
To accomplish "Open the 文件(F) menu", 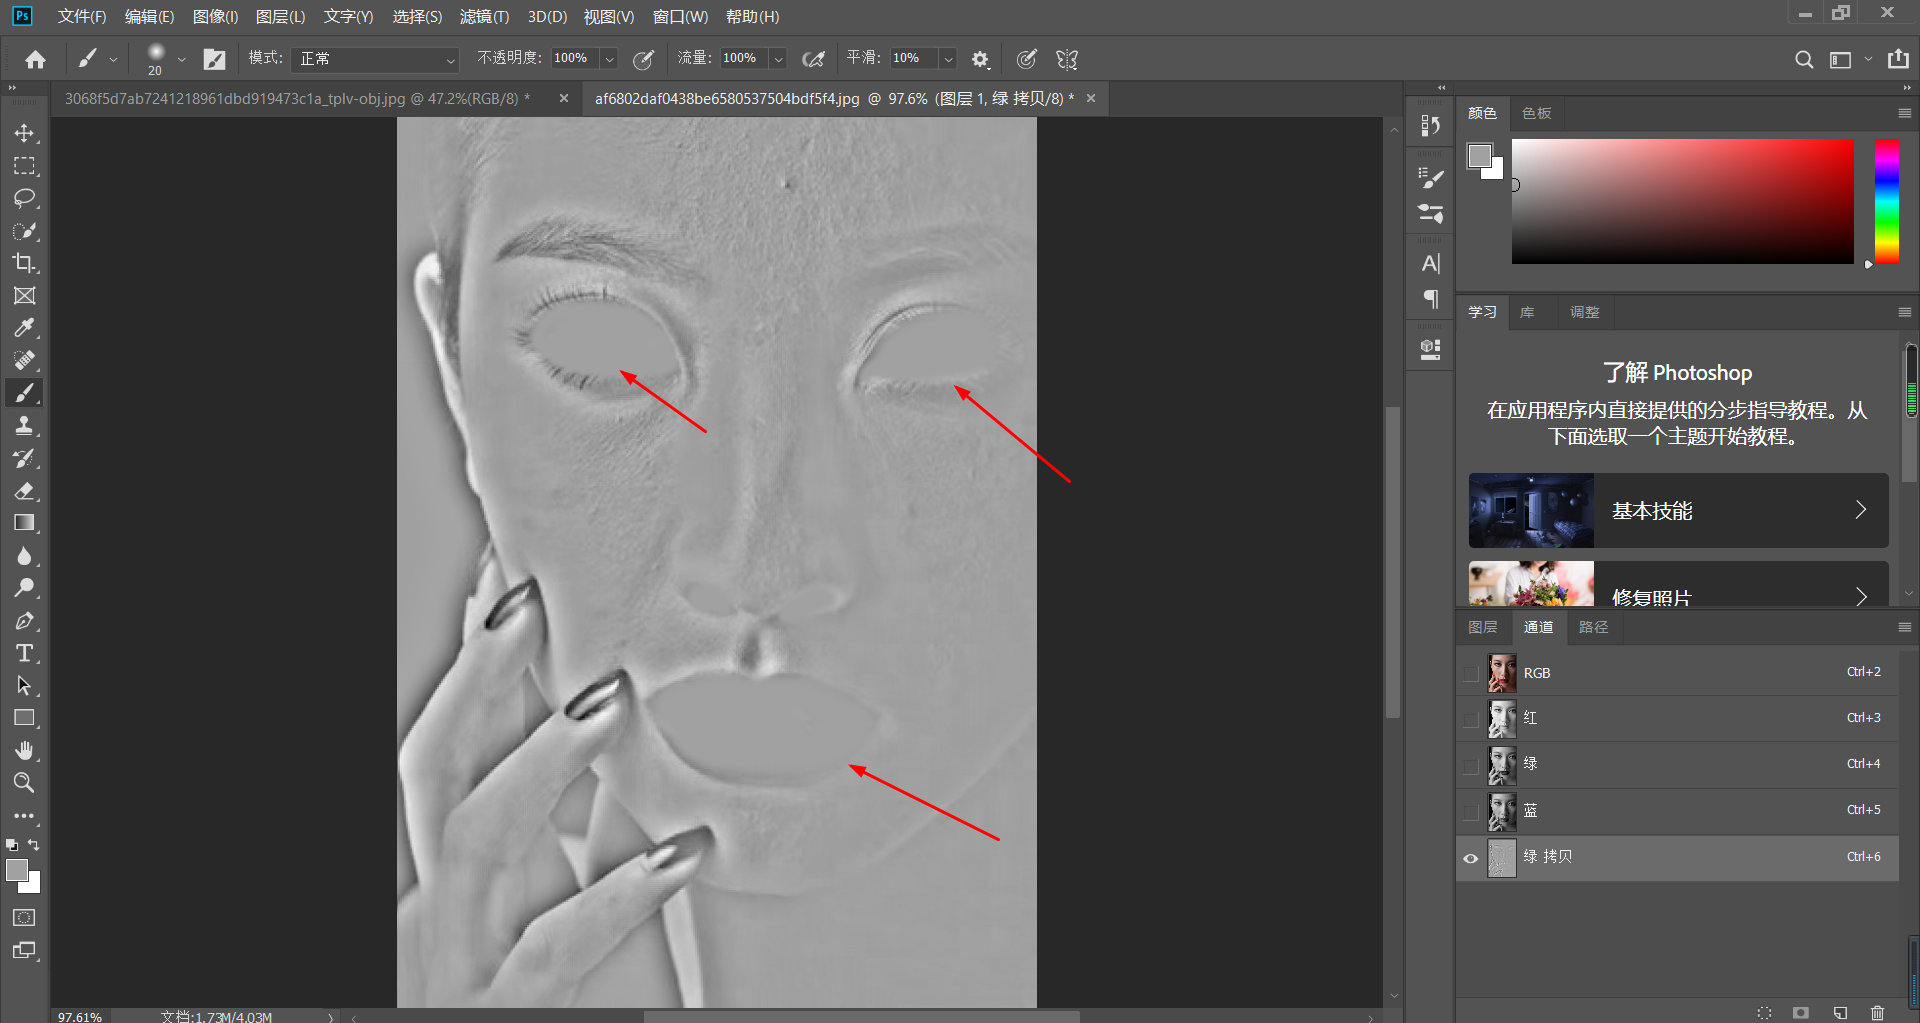I will [x=82, y=17].
